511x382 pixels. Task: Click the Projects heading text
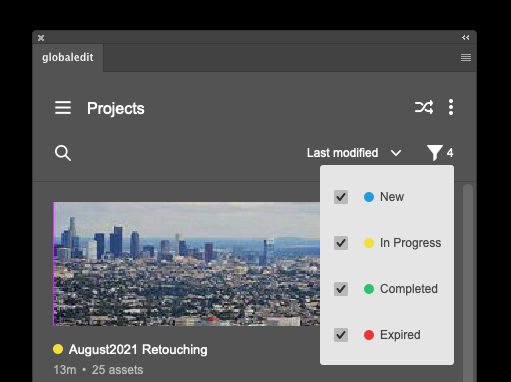pos(116,108)
